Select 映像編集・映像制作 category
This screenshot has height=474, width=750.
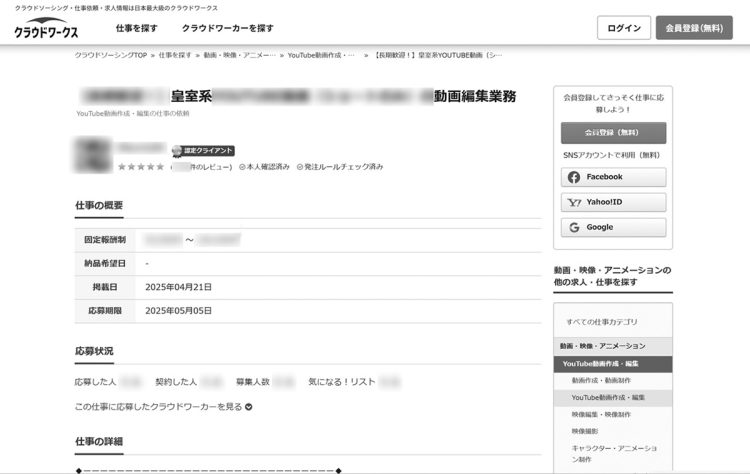click(601, 414)
